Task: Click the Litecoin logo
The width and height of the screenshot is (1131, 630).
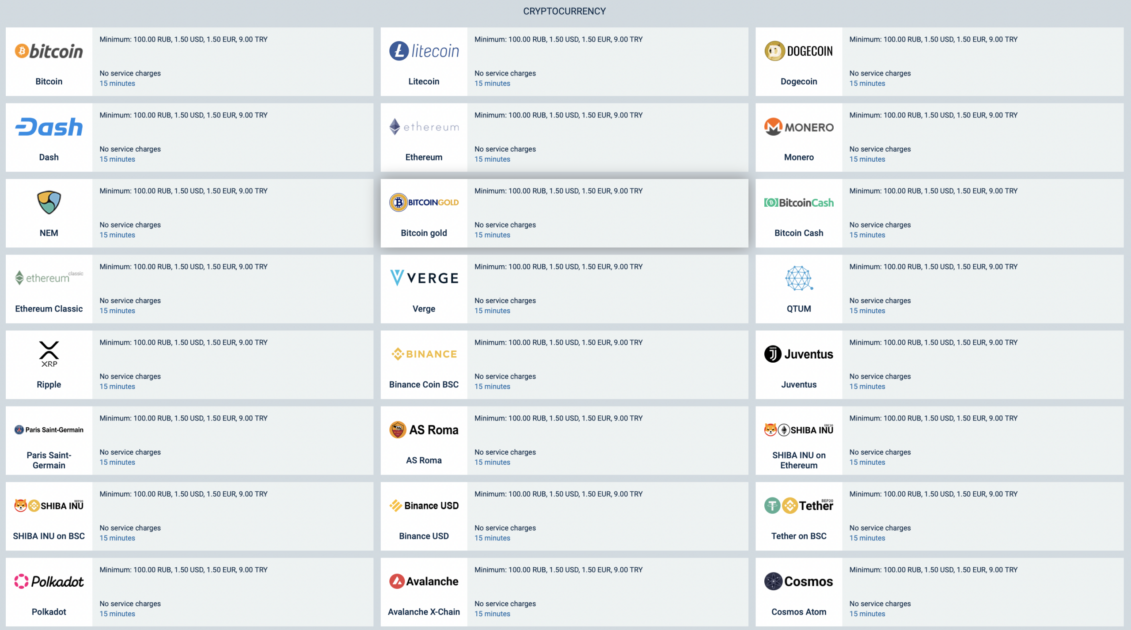Action: (x=424, y=51)
